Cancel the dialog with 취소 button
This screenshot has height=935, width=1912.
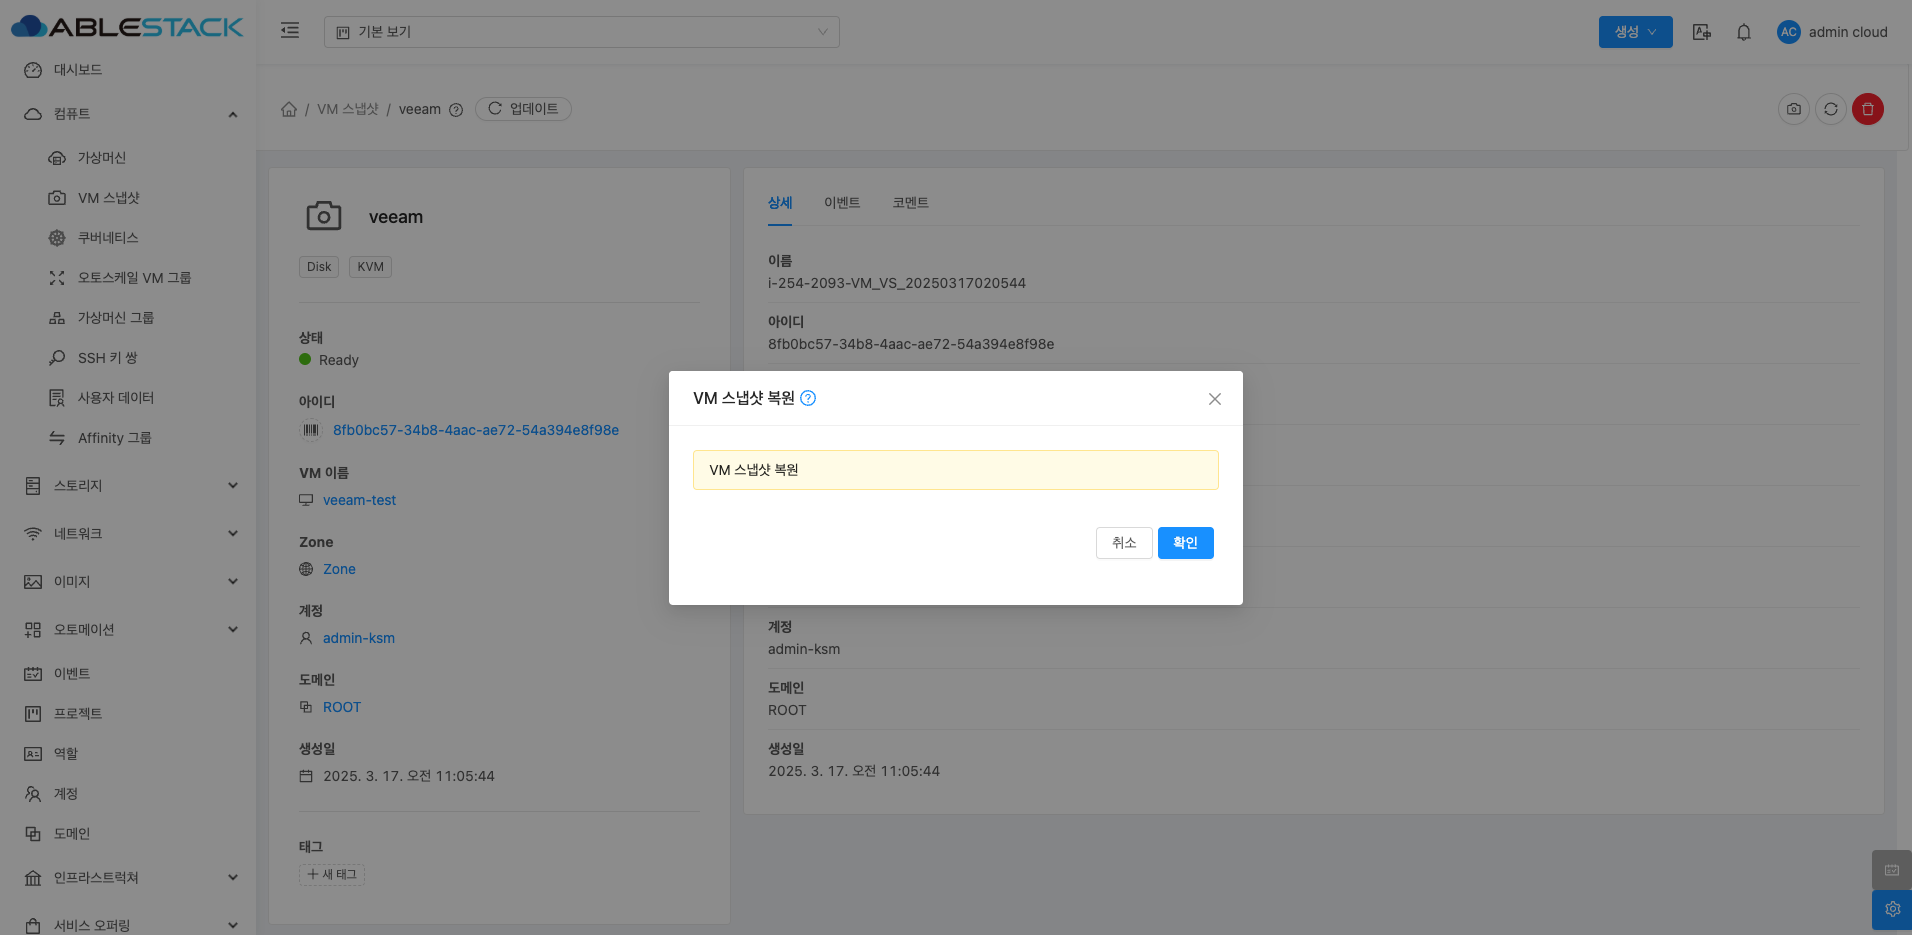point(1123,543)
